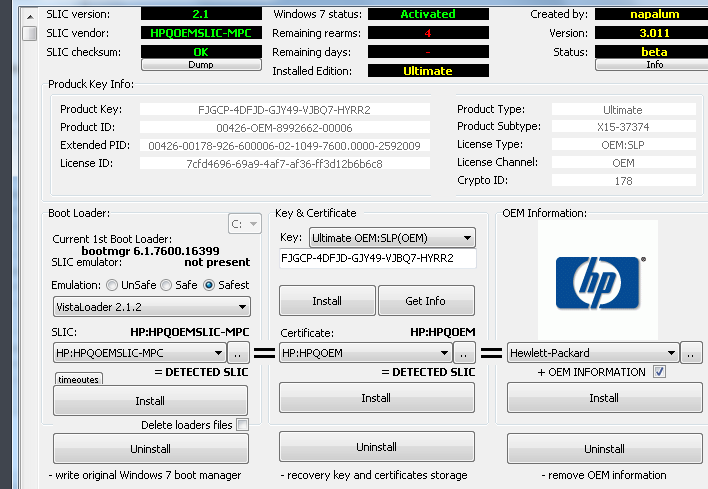Toggle the Delete loaders files checkbox
The image size is (708, 489).
point(242,425)
